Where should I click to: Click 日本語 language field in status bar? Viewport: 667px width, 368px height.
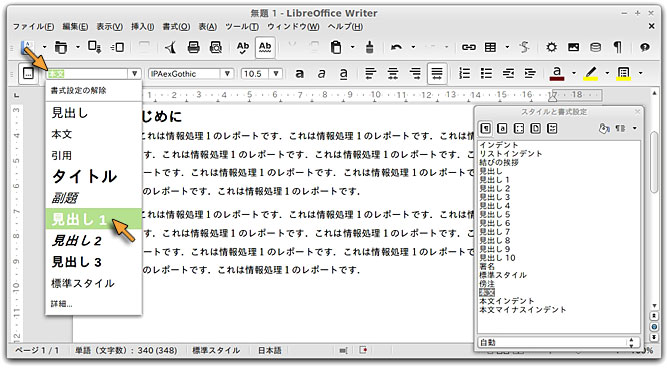point(270,351)
